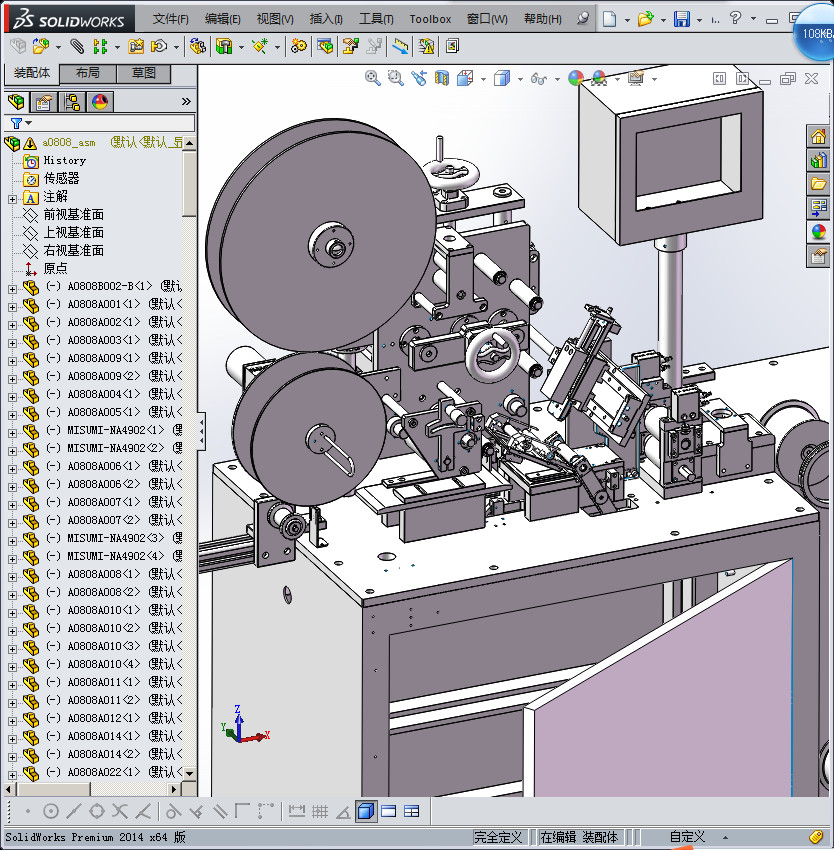Expand the 注解 annotations tree node
The height and width of the screenshot is (850, 834).
pos(12,197)
